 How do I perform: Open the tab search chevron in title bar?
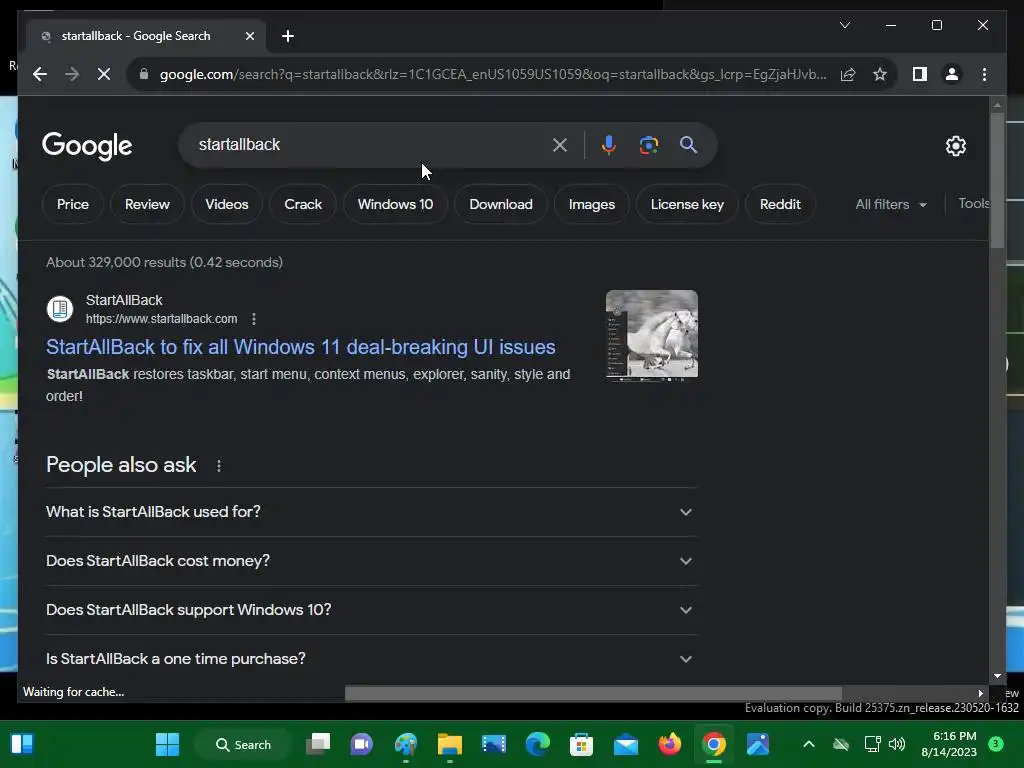tap(844, 25)
